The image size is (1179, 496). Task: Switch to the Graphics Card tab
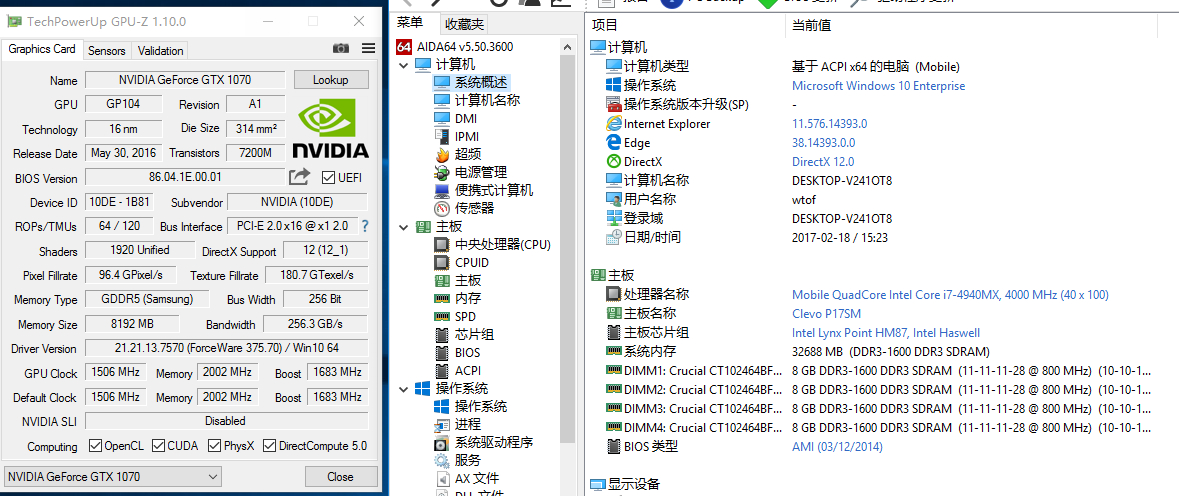[42, 50]
